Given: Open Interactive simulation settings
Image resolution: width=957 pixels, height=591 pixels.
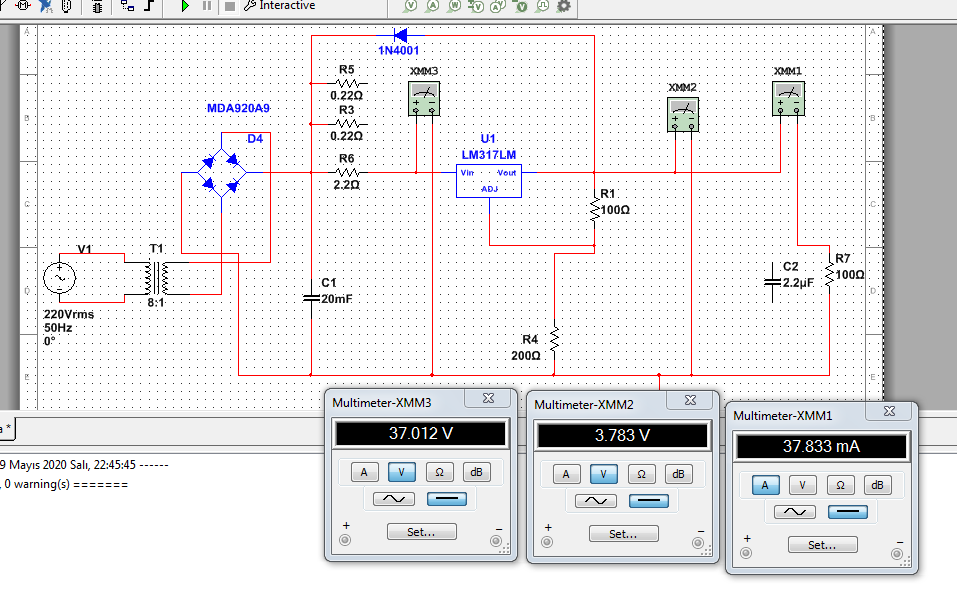Looking at the screenshot, I should 280,6.
